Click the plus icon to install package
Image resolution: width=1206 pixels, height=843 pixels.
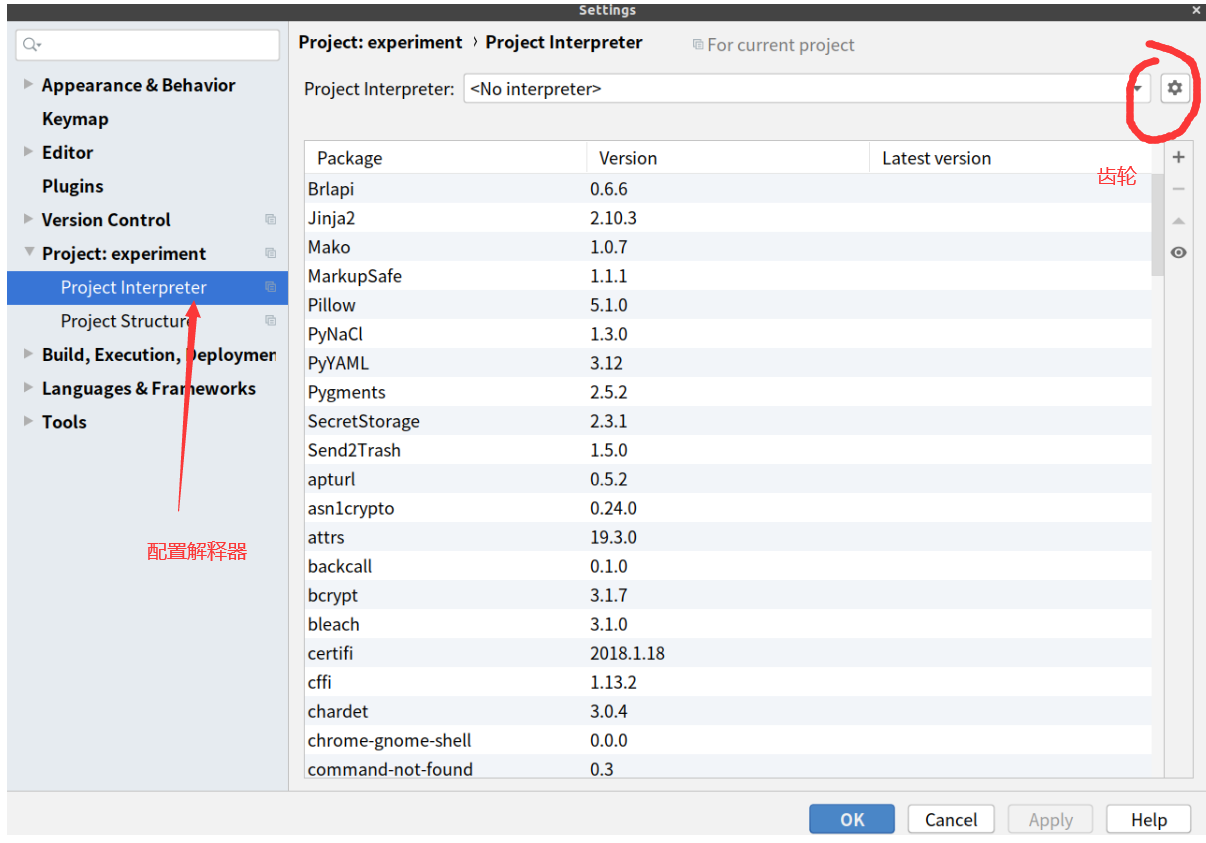[1179, 157]
